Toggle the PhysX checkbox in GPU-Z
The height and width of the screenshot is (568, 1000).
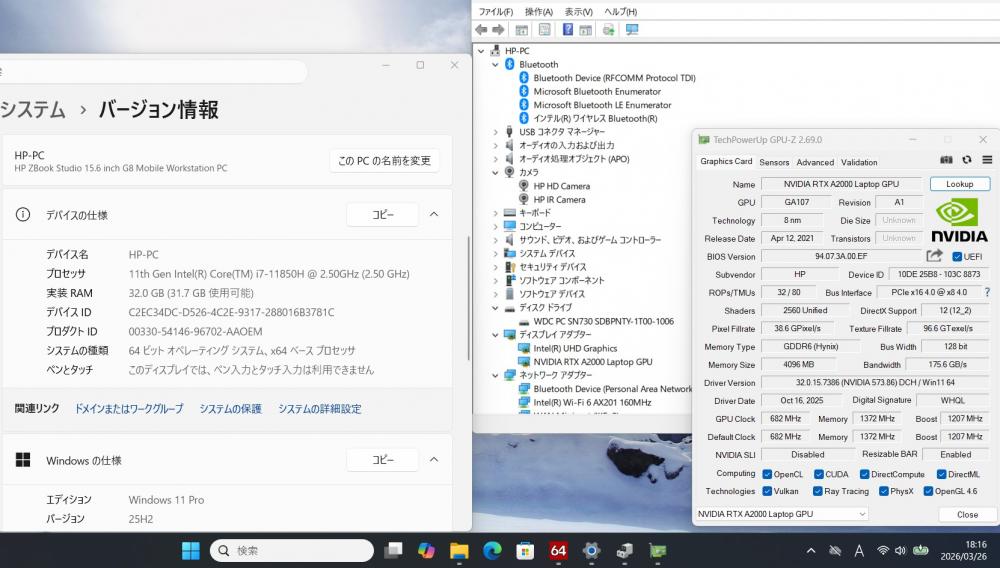(x=883, y=491)
